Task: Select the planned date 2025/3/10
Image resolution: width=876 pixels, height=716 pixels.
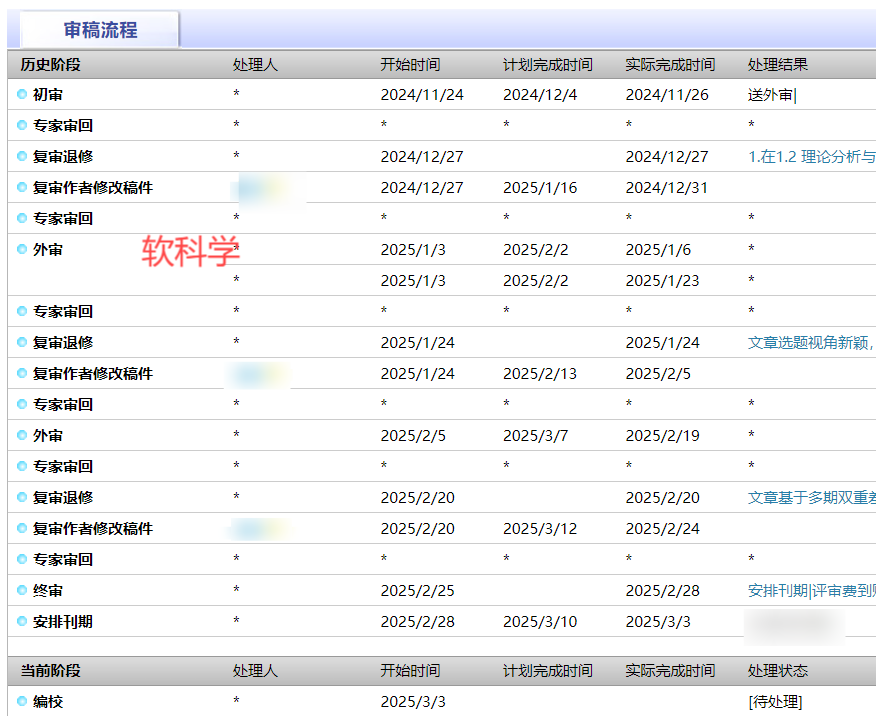Action: point(540,622)
